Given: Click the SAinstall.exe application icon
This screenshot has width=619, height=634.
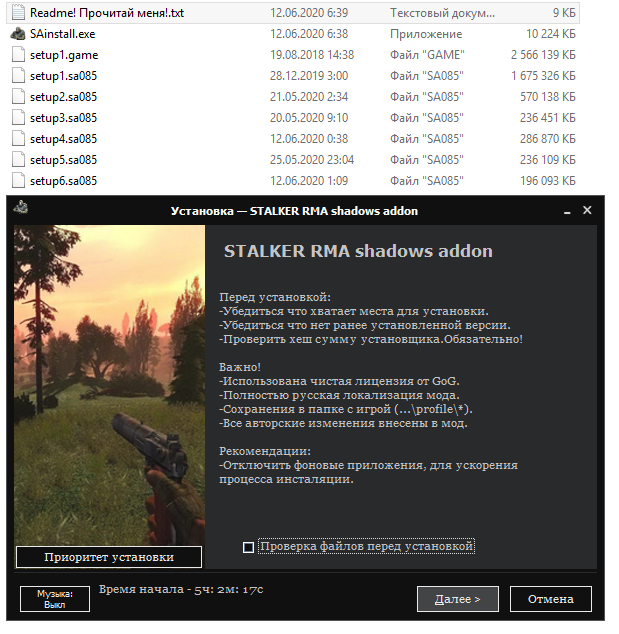Looking at the screenshot, I should [x=18, y=34].
